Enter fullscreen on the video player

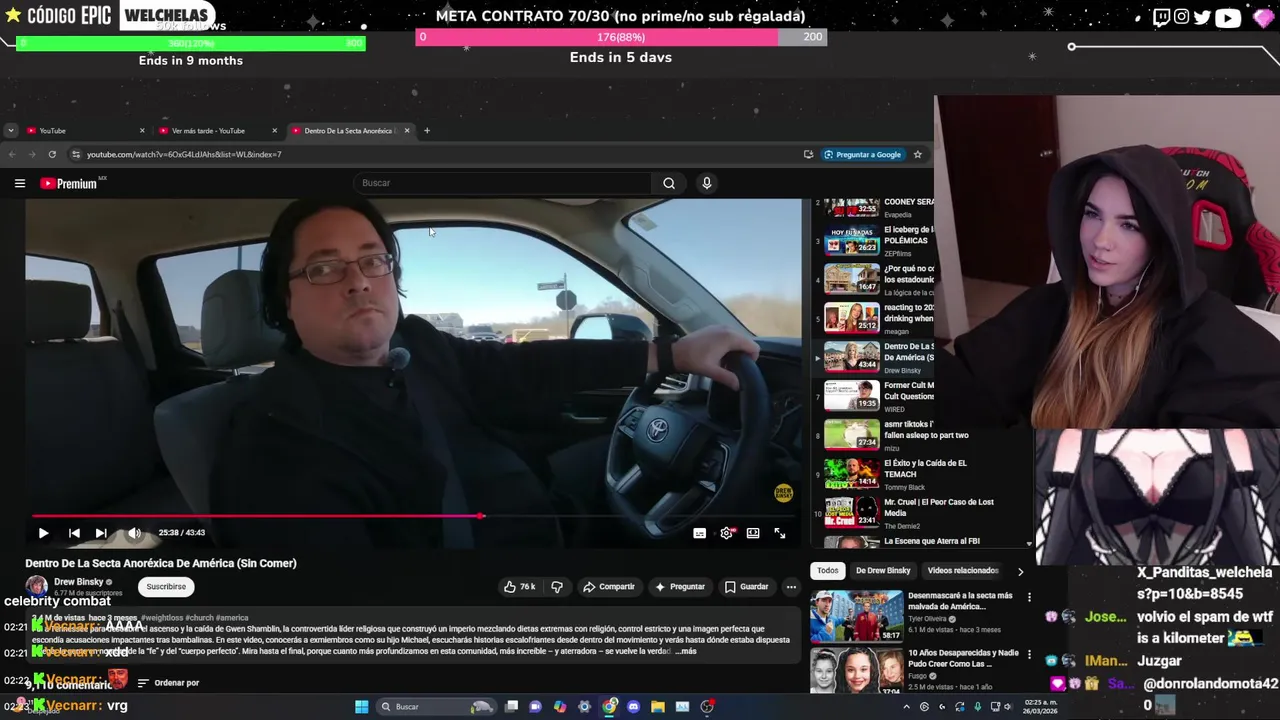[x=780, y=533]
